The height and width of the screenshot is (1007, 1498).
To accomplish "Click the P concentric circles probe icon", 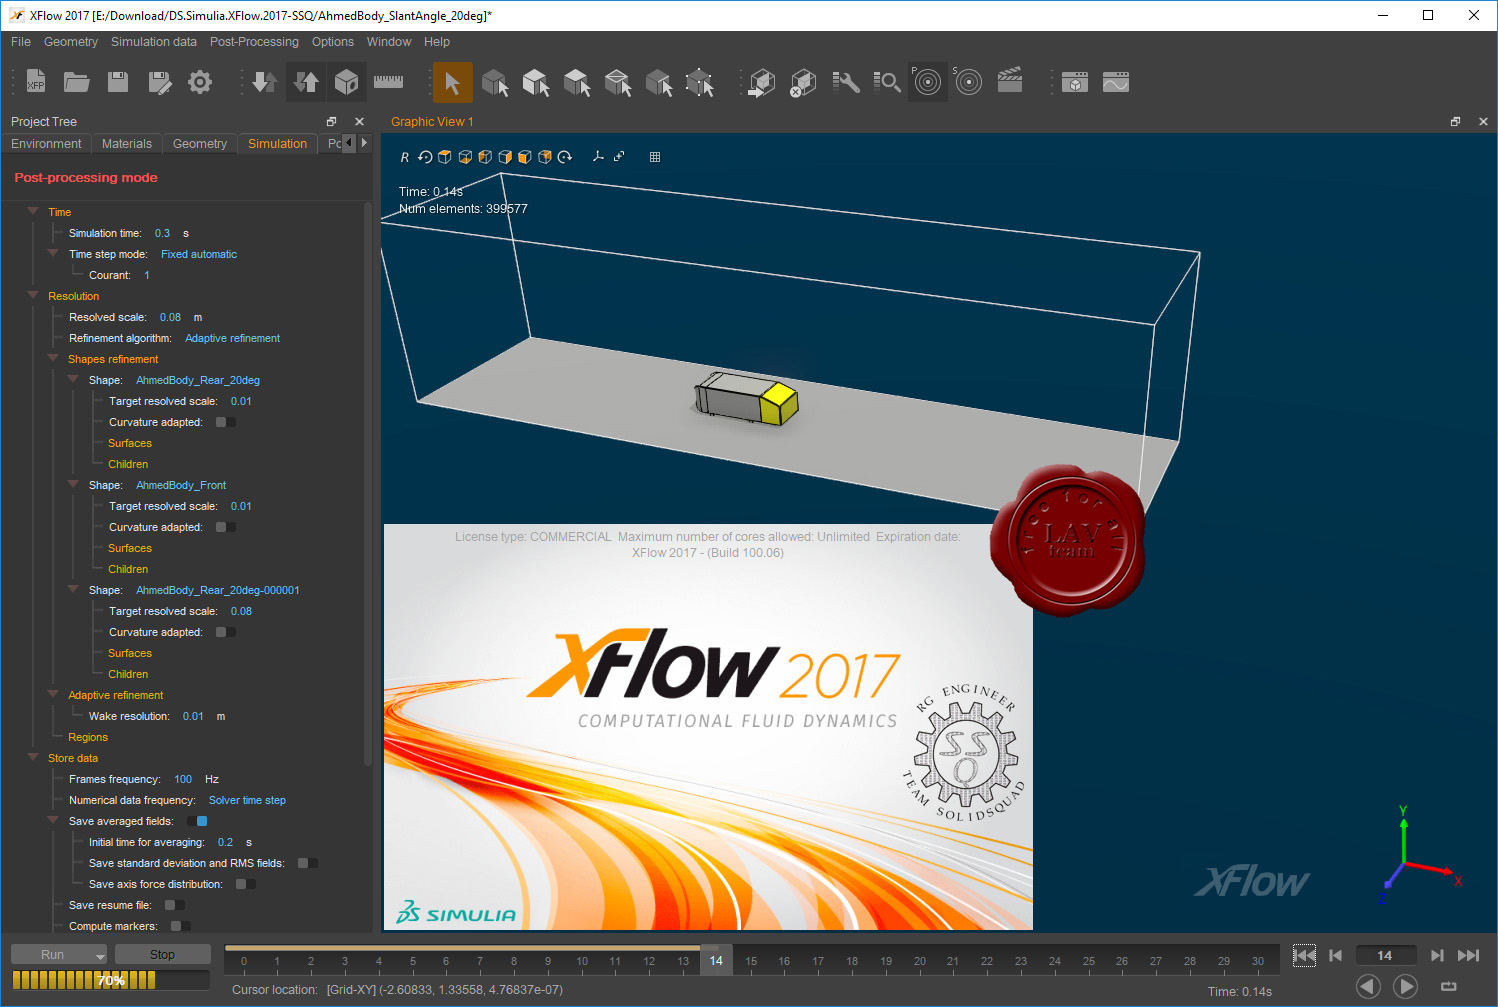I will 928,82.
